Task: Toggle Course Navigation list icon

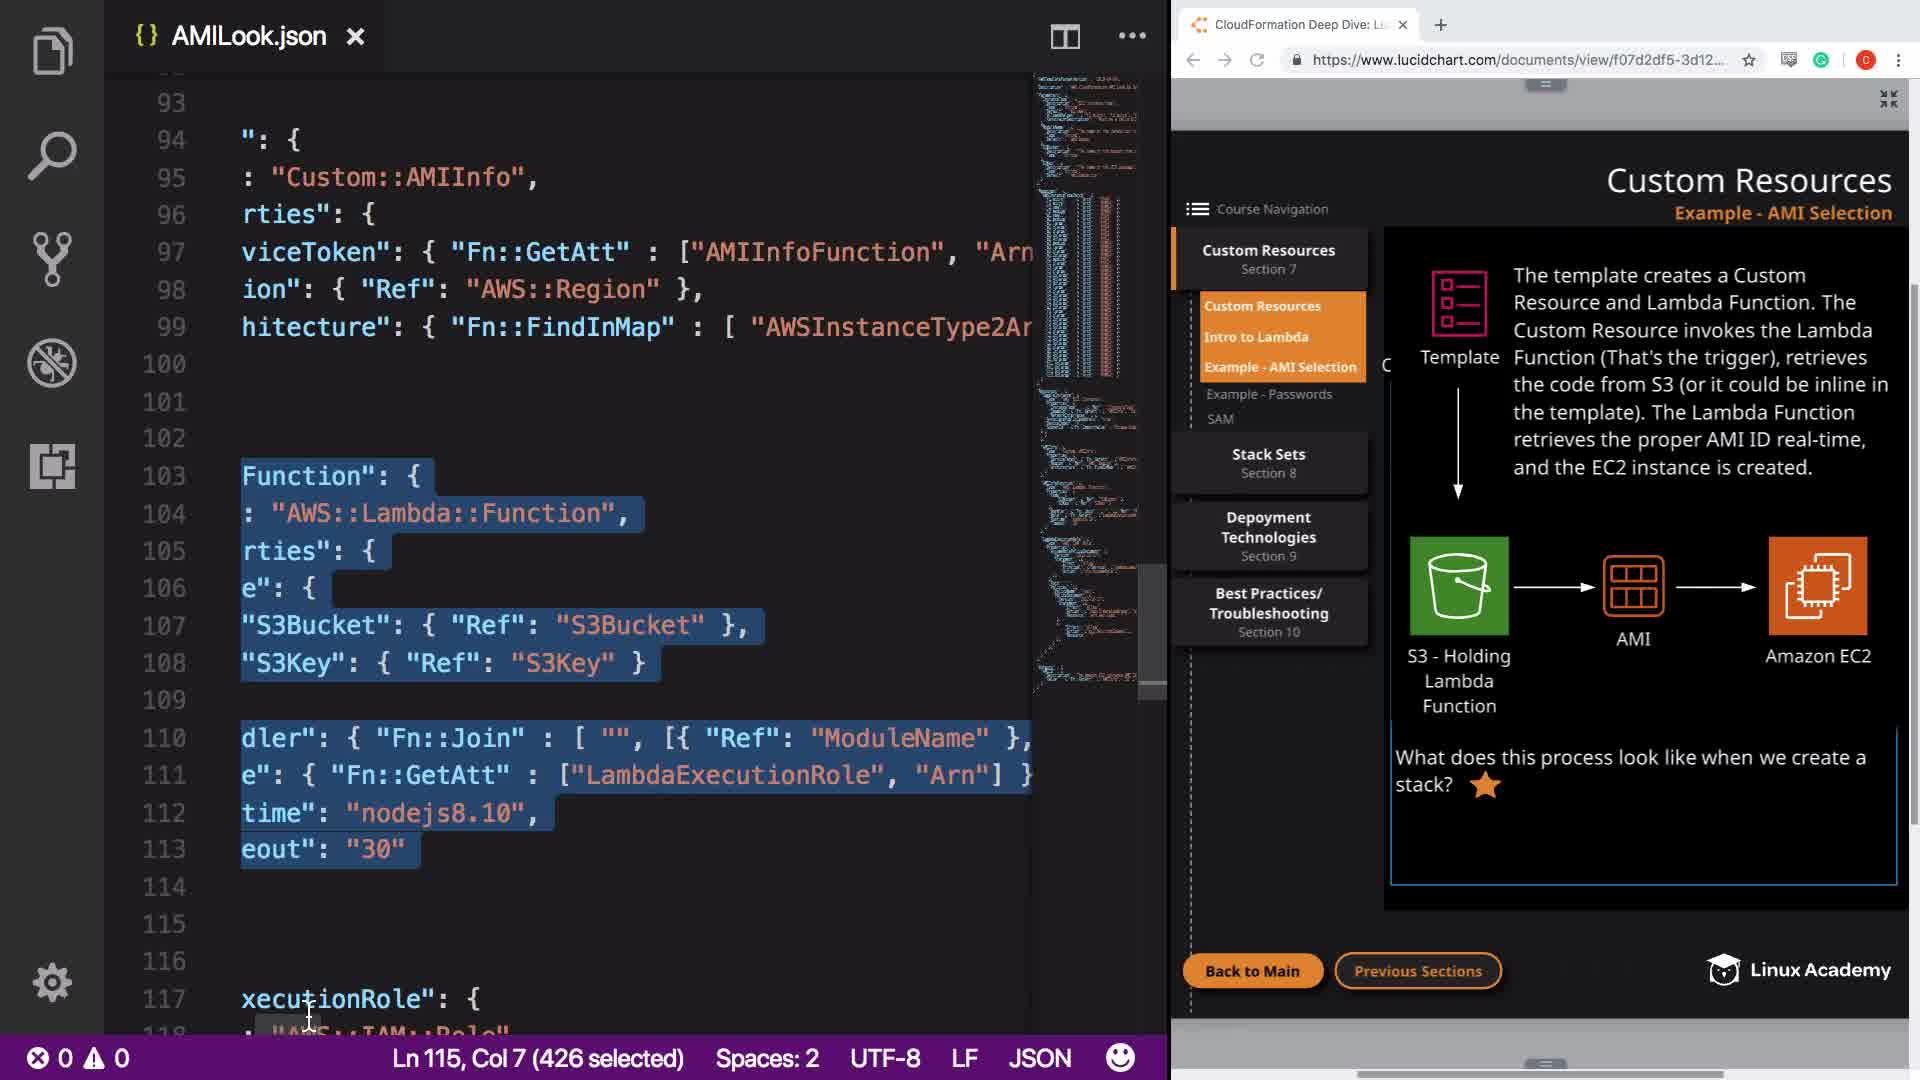Action: coord(1197,209)
